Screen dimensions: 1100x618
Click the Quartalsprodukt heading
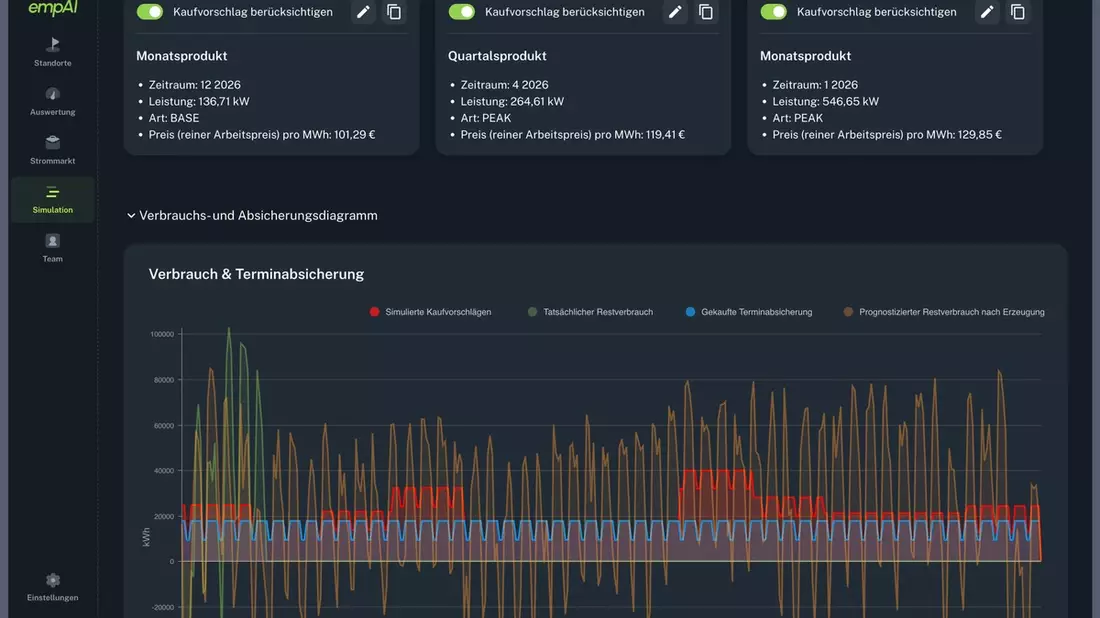(x=497, y=55)
